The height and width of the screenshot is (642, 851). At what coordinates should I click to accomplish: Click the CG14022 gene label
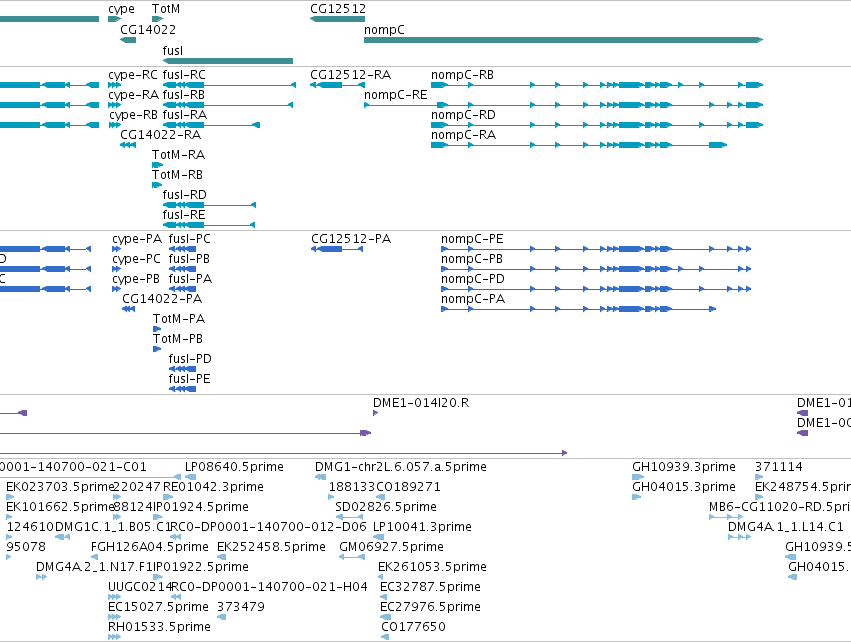[x=148, y=29]
